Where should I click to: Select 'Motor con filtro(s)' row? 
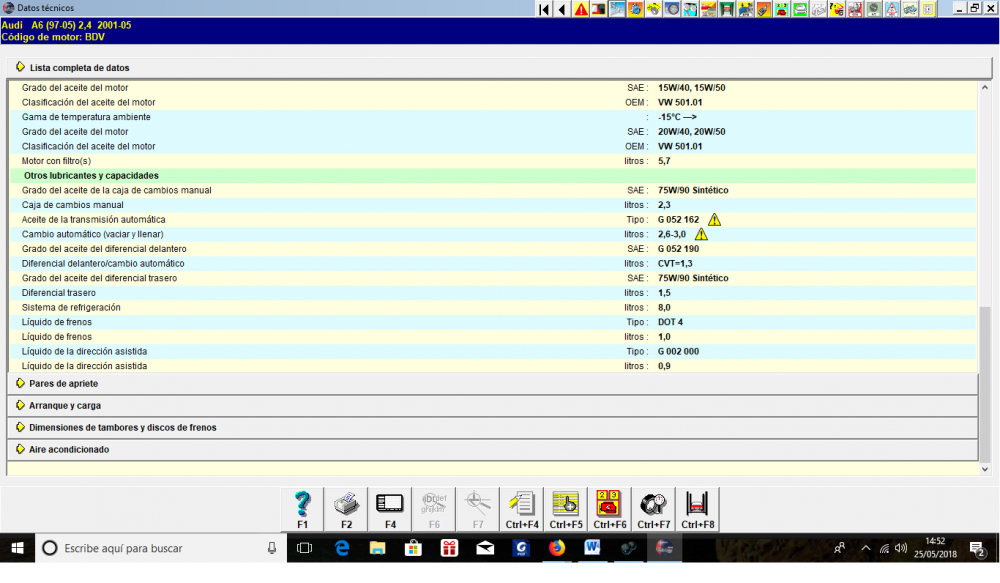pos(492,161)
